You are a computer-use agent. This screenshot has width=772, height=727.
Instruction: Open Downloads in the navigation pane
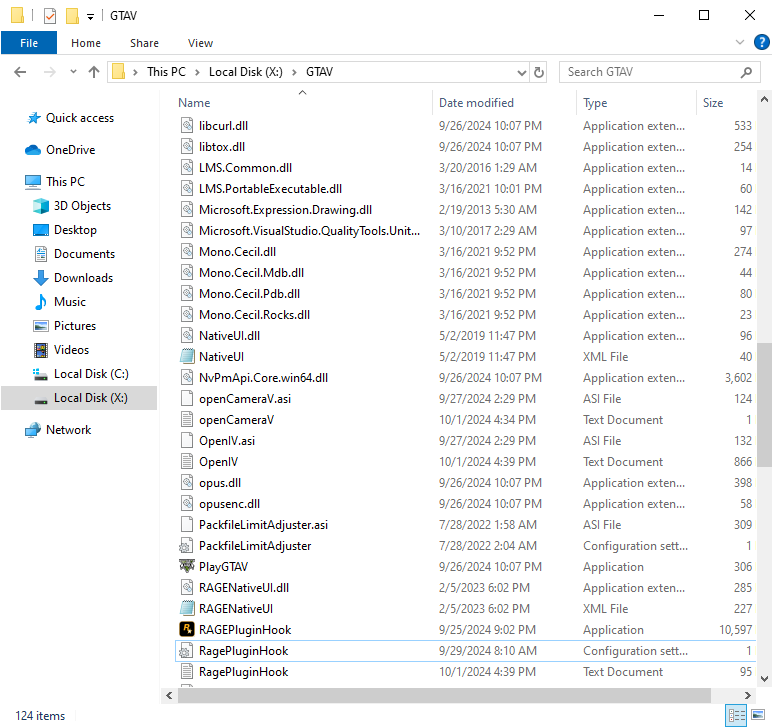(x=83, y=278)
